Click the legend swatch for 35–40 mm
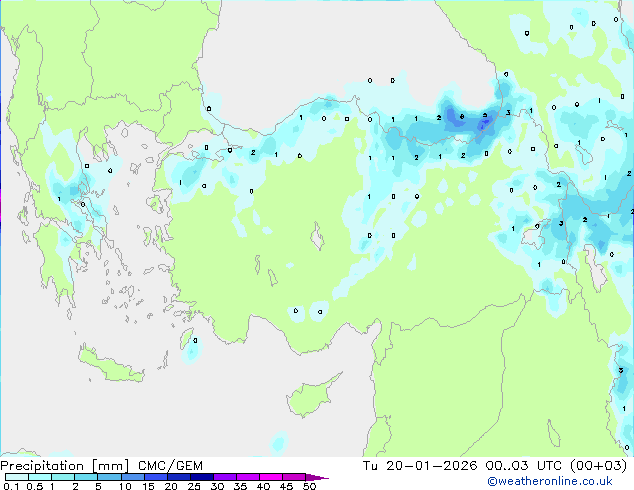Image resolution: width=634 pixels, height=490 pixels. coord(248,477)
